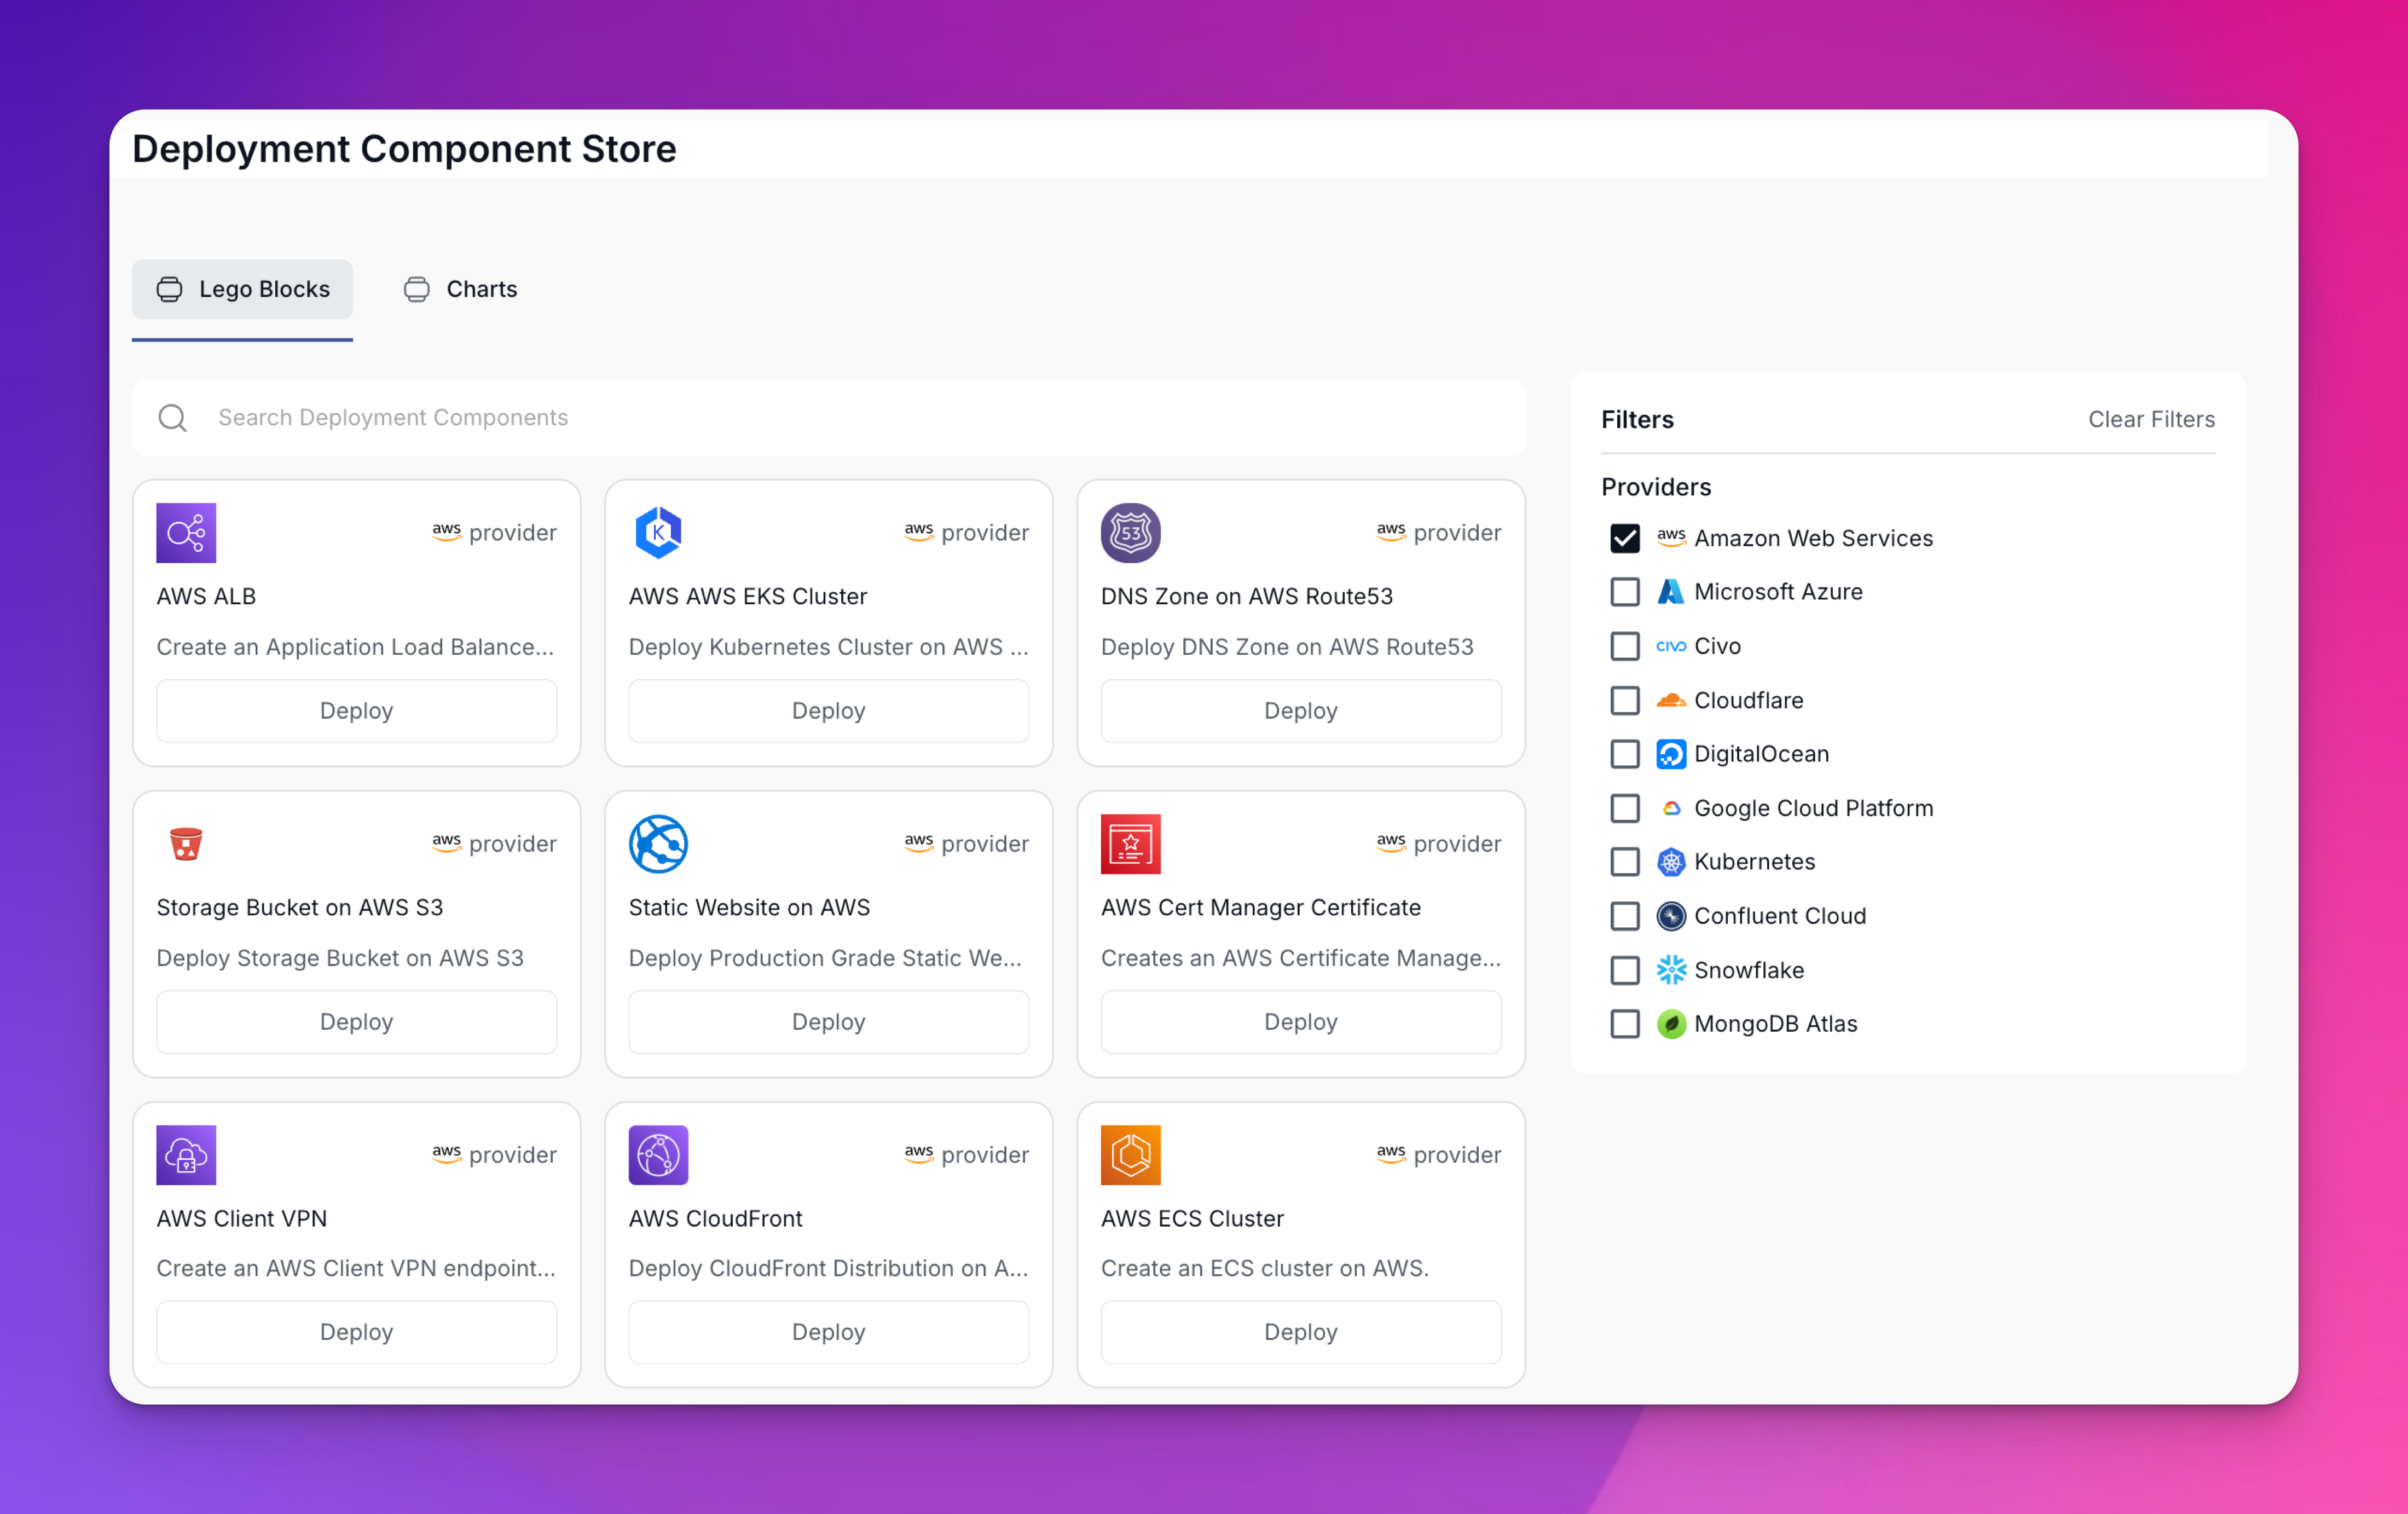2408x1514 pixels.
Task: Click the Clear Filters link
Action: click(x=2151, y=420)
